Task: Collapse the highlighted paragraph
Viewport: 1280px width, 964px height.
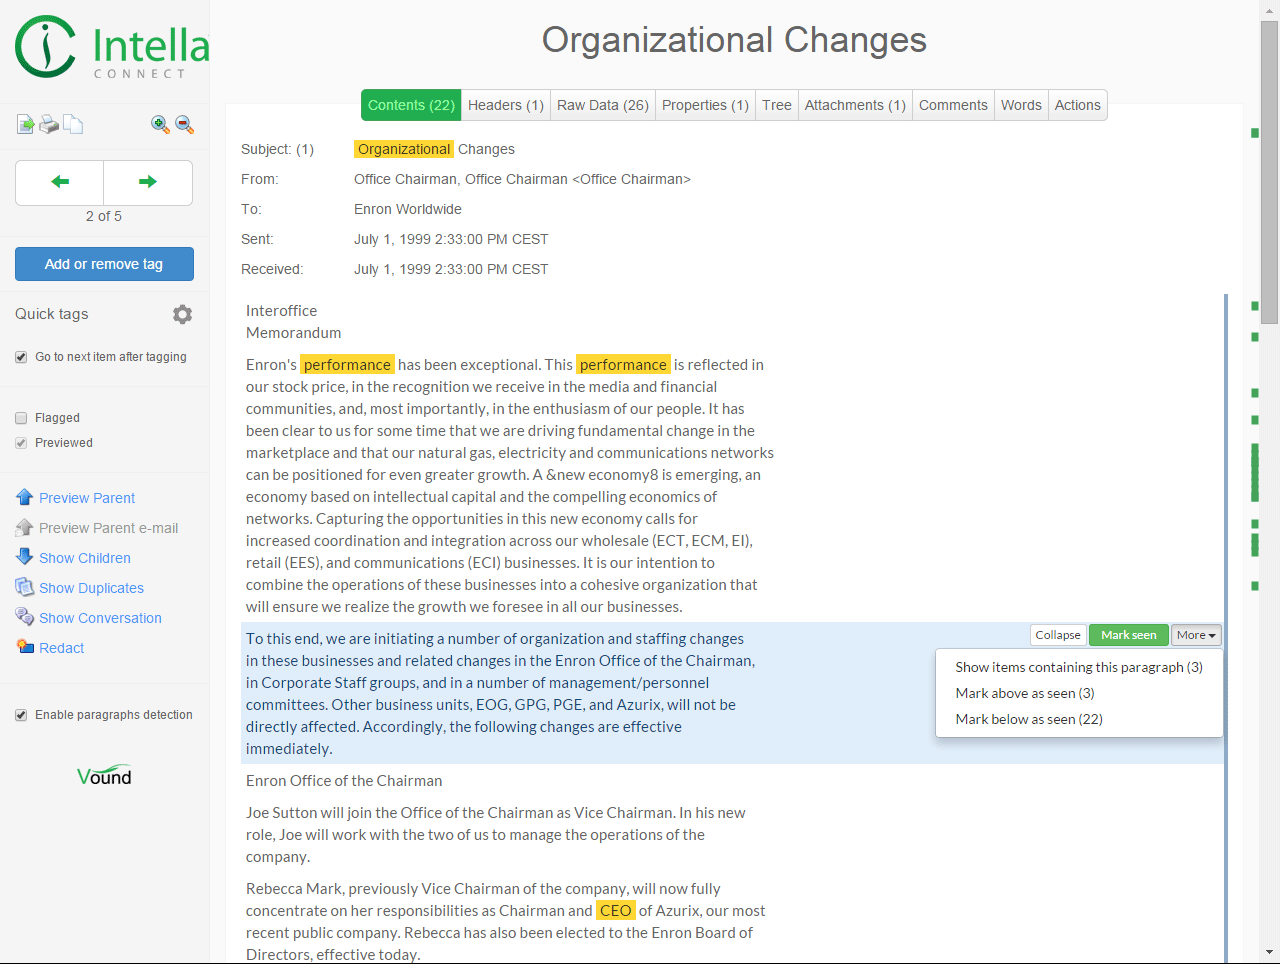Action: 1058,635
